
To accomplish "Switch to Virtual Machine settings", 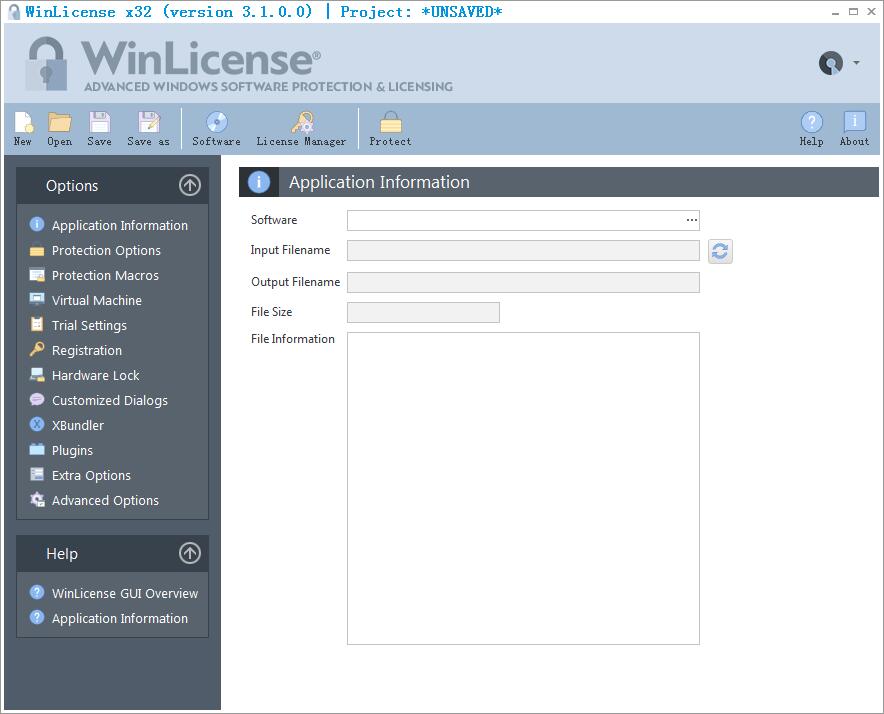I will point(96,300).
